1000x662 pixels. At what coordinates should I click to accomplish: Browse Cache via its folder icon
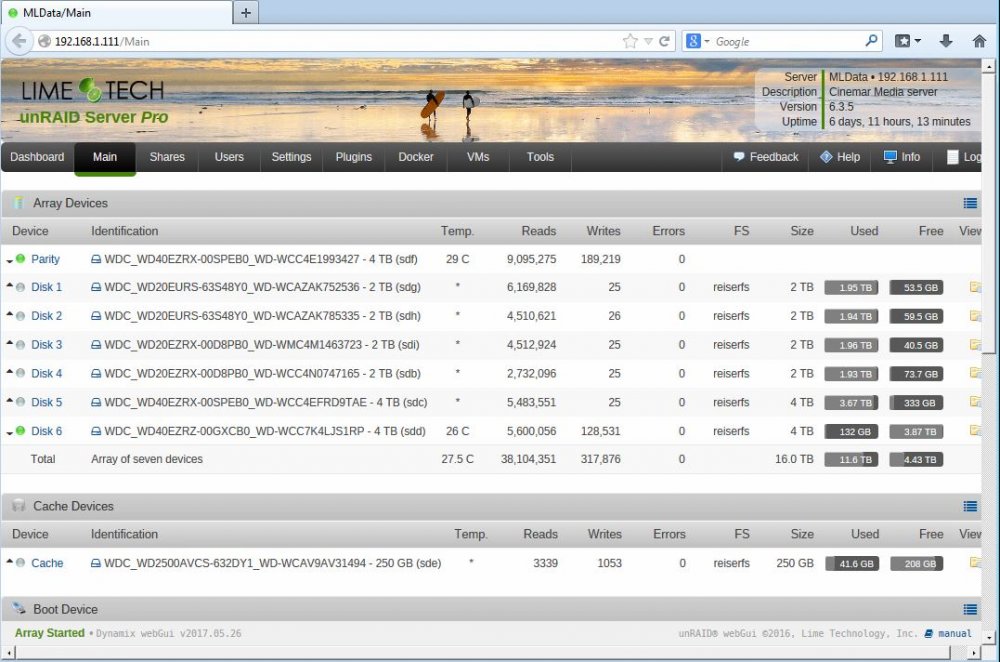975,563
